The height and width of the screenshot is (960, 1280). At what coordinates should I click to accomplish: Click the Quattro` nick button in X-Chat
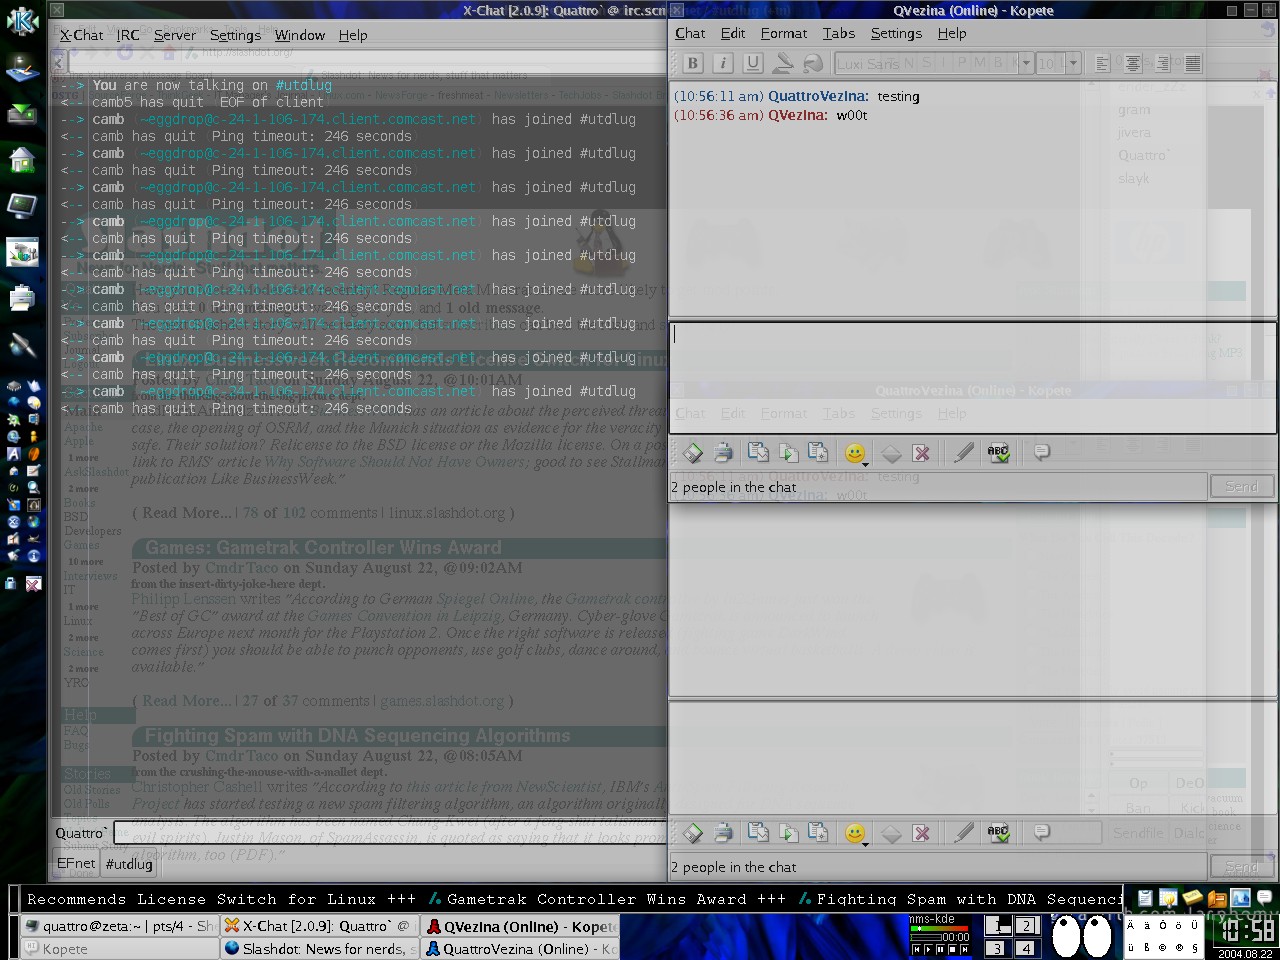(x=81, y=832)
